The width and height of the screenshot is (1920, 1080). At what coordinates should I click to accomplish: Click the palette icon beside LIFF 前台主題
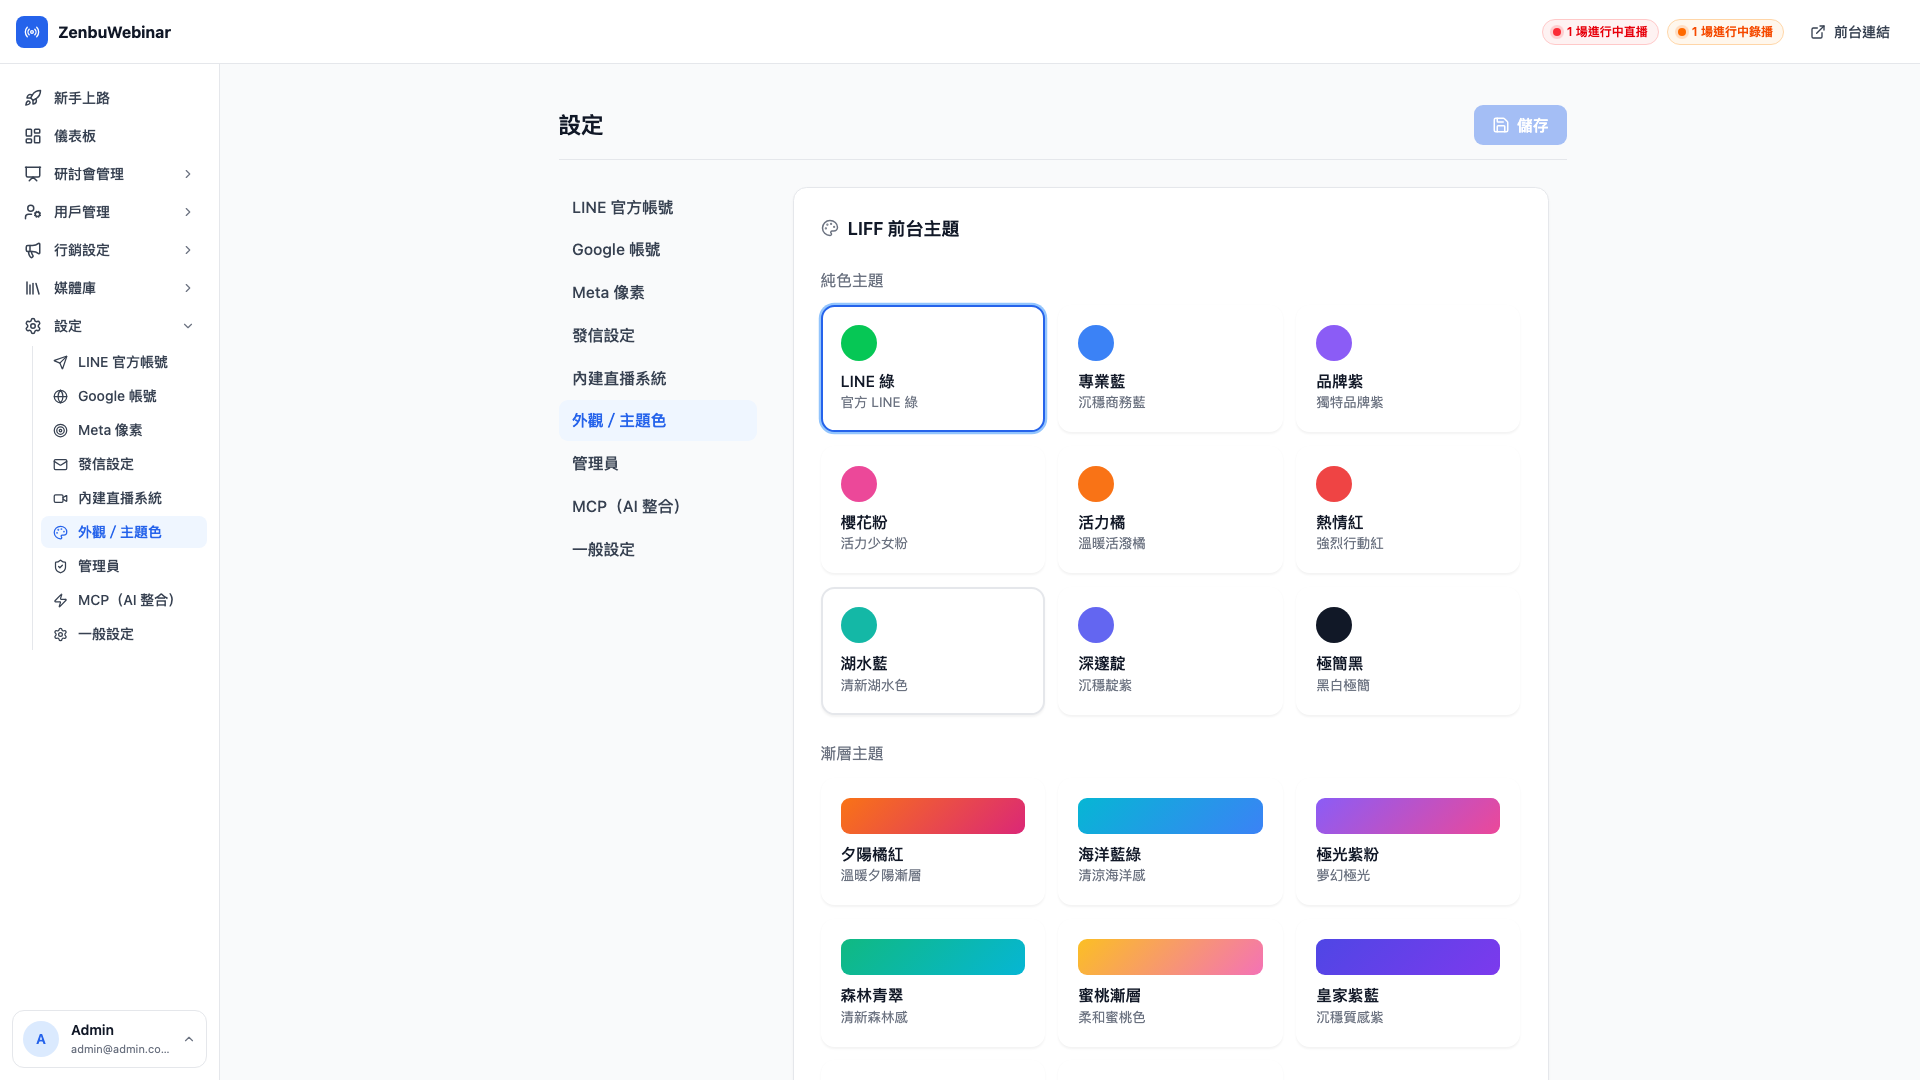coord(830,228)
